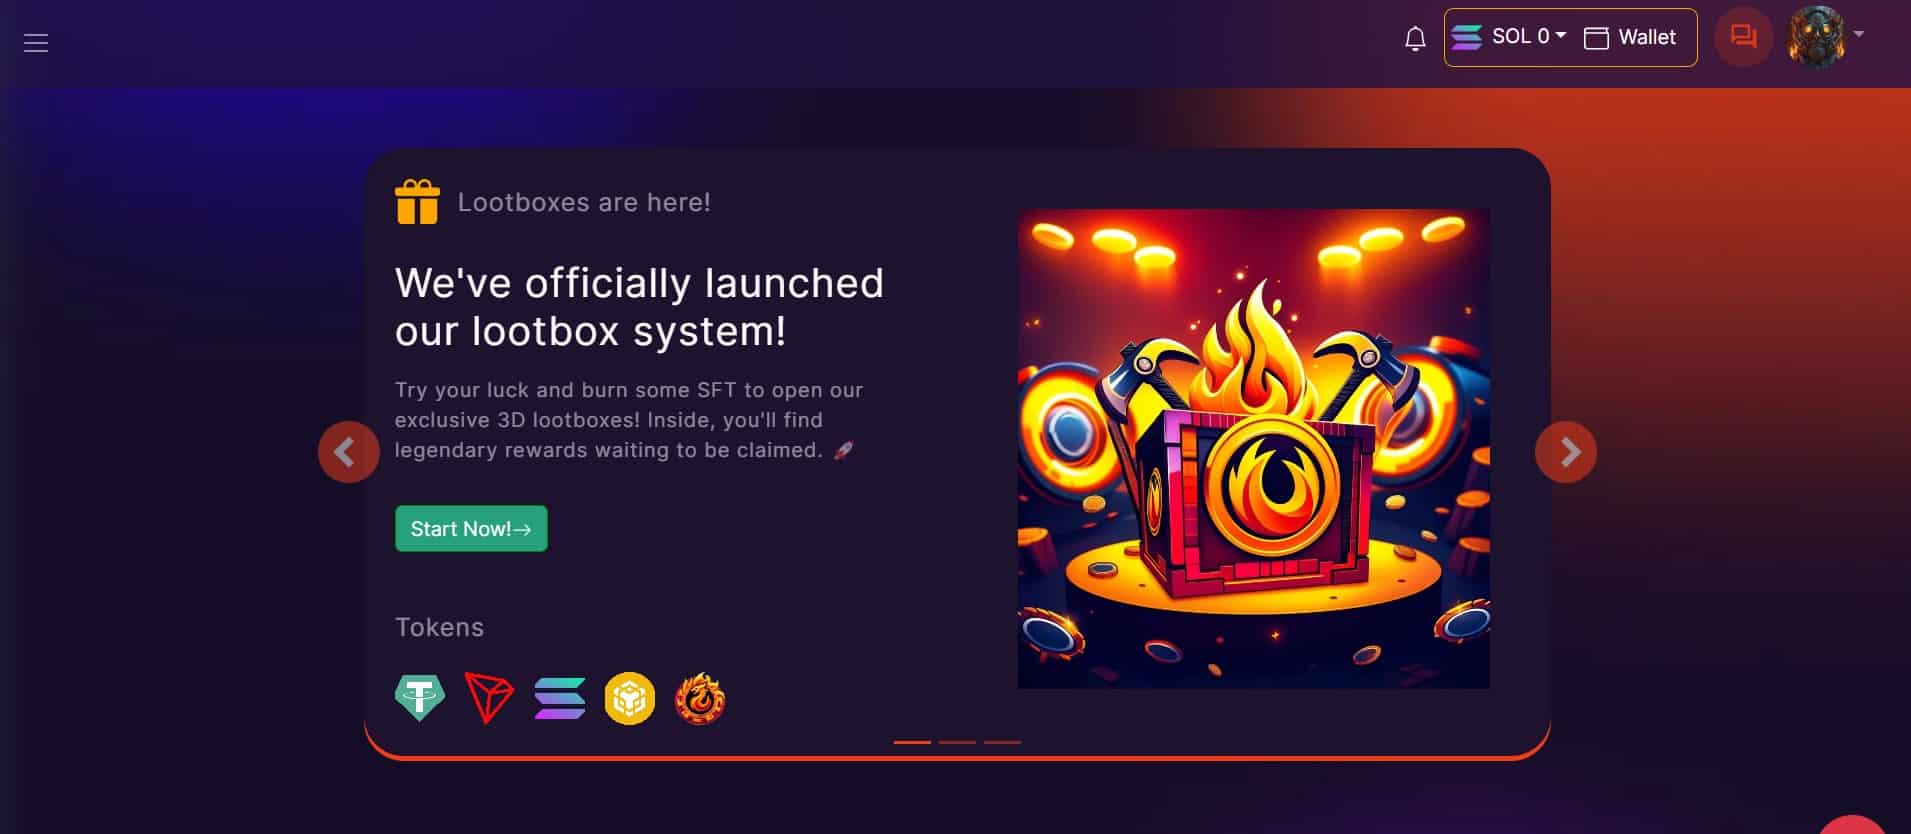The height and width of the screenshot is (834, 1911).
Task: Click the BNB token icon
Action: [x=630, y=698]
